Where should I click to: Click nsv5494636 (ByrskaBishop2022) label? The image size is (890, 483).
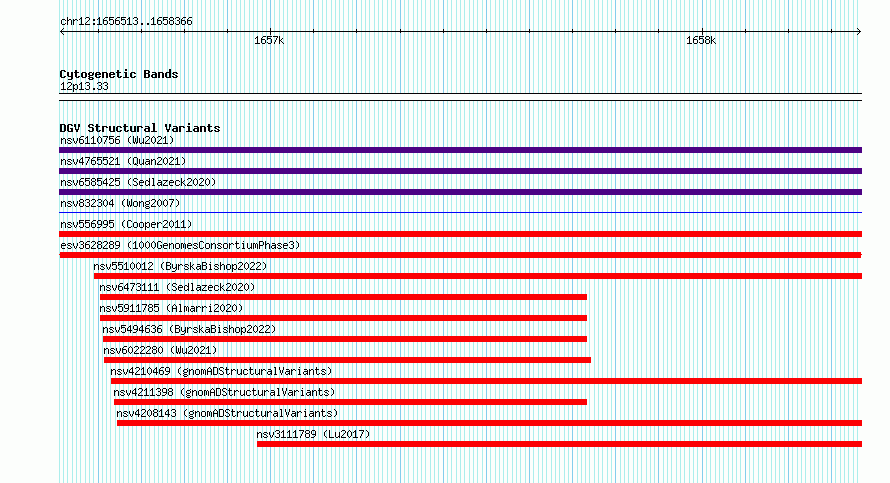[189, 329]
